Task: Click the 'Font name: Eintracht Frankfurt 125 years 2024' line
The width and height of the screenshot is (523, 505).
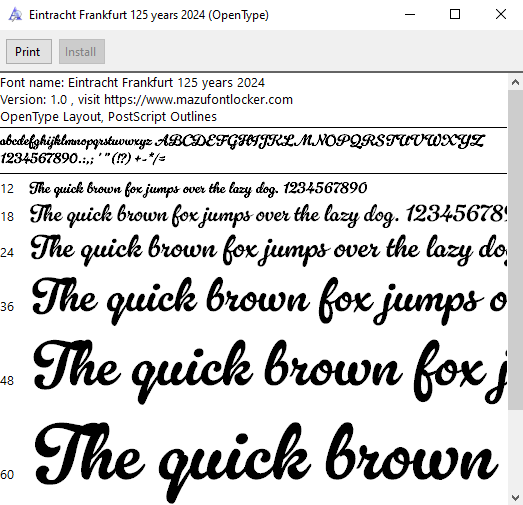Action: [132, 82]
